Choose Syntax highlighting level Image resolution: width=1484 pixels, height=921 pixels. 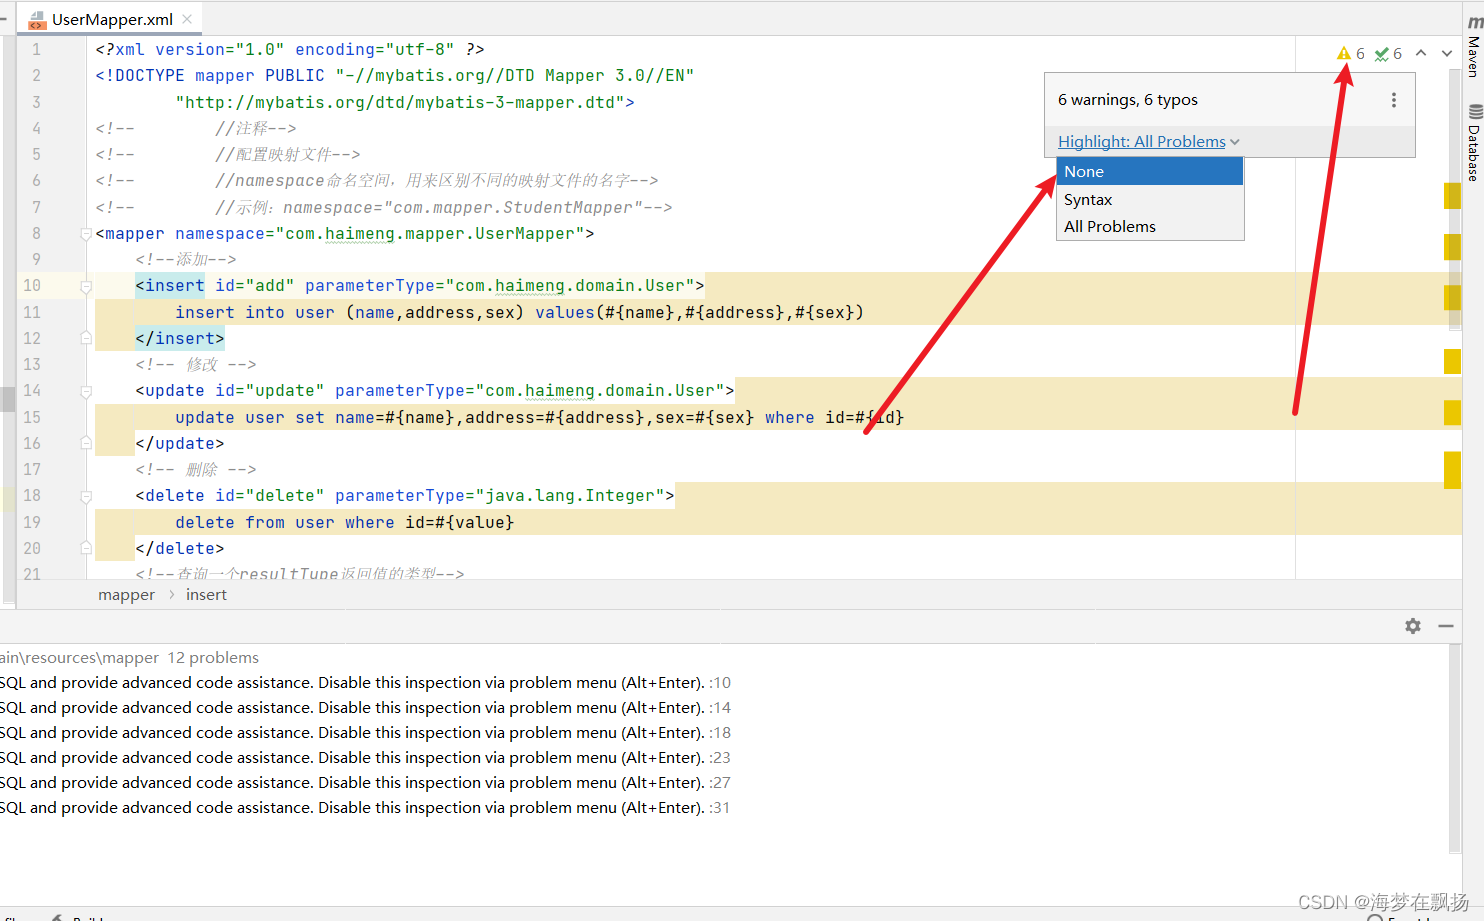point(1150,200)
